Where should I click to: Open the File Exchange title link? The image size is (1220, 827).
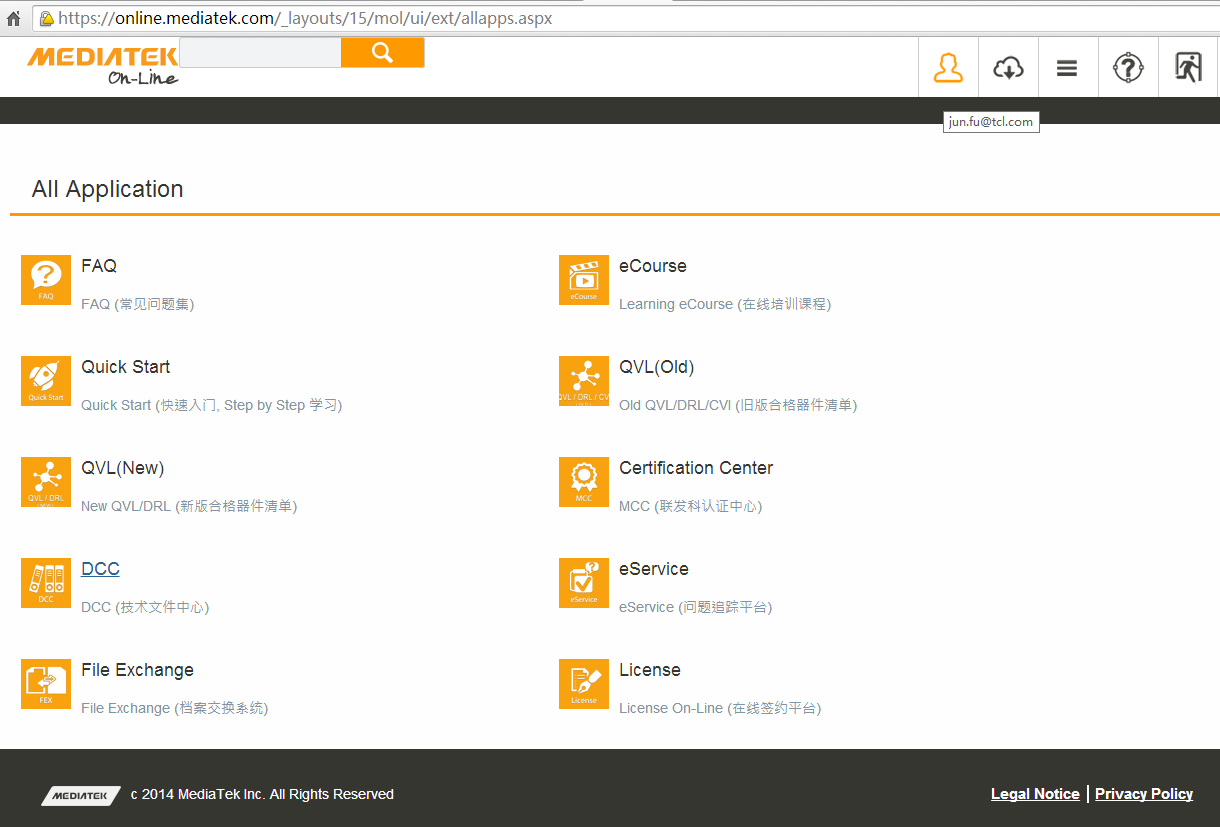click(x=137, y=670)
